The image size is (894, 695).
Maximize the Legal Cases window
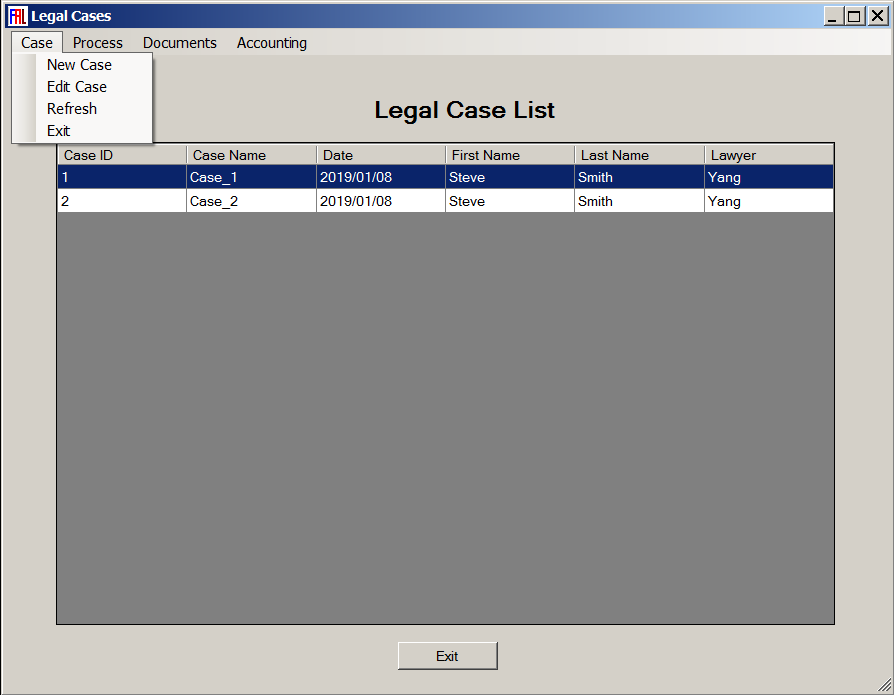pos(853,16)
